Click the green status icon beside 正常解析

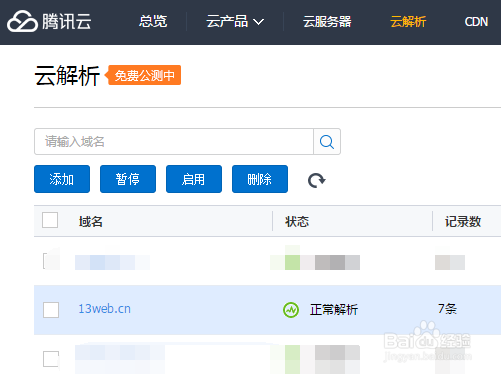click(291, 310)
